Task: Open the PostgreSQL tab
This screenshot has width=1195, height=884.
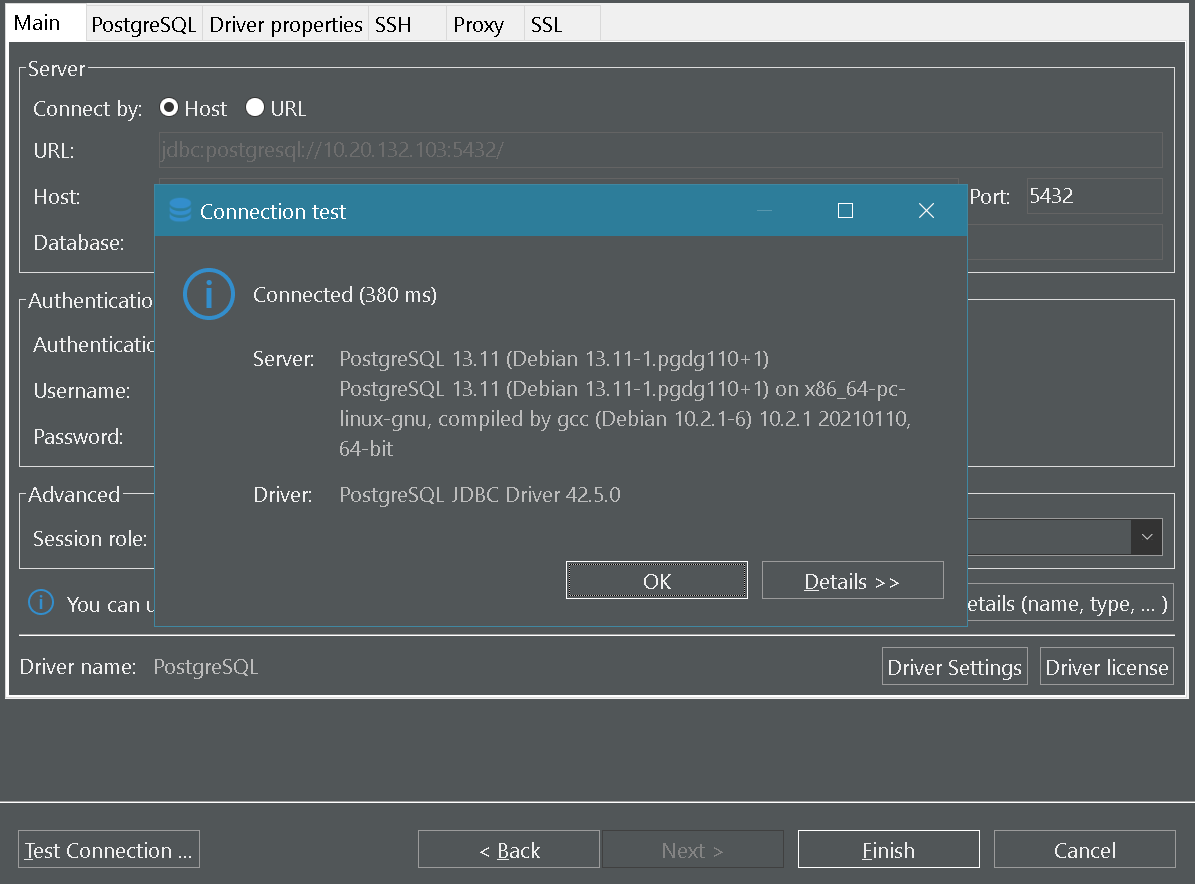Action: [x=144, y=24]
